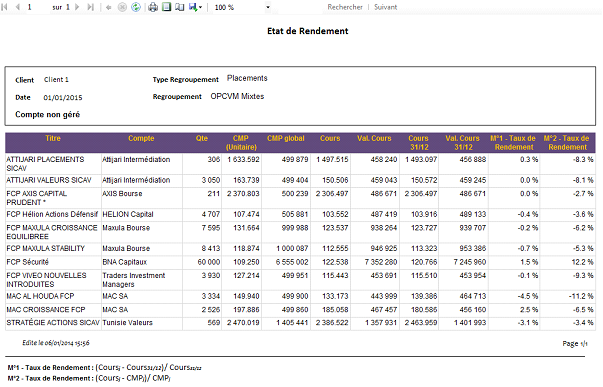Open page setup
This screenshot has width=603, height=387.
[180, 7]
